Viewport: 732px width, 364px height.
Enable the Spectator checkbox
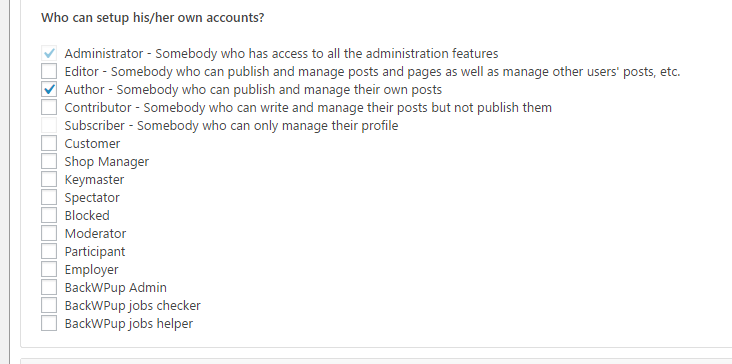click(x=49, y=197)
